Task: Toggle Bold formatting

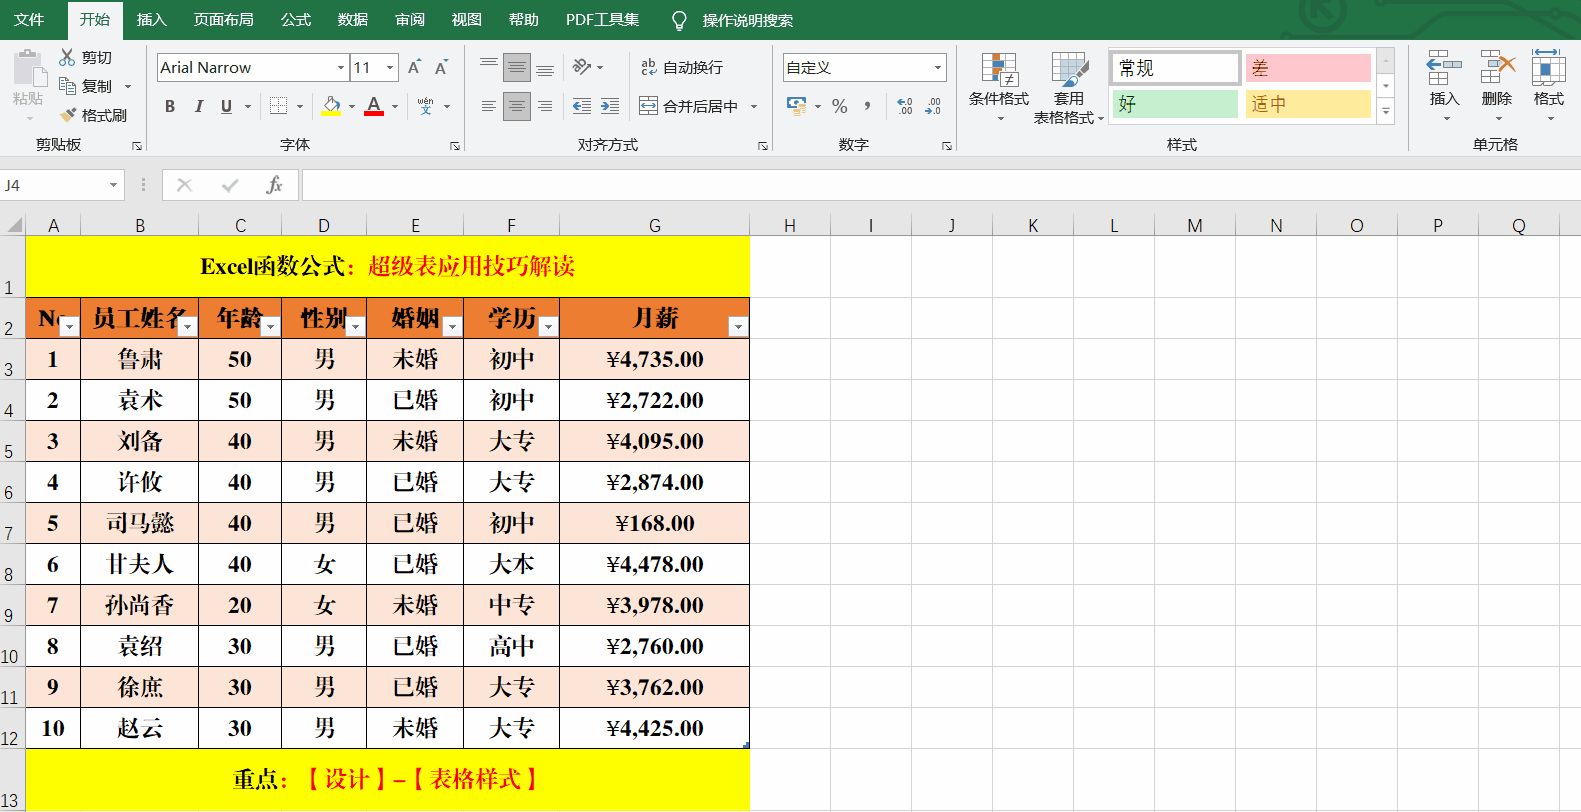Action: [x=170, y=106]
